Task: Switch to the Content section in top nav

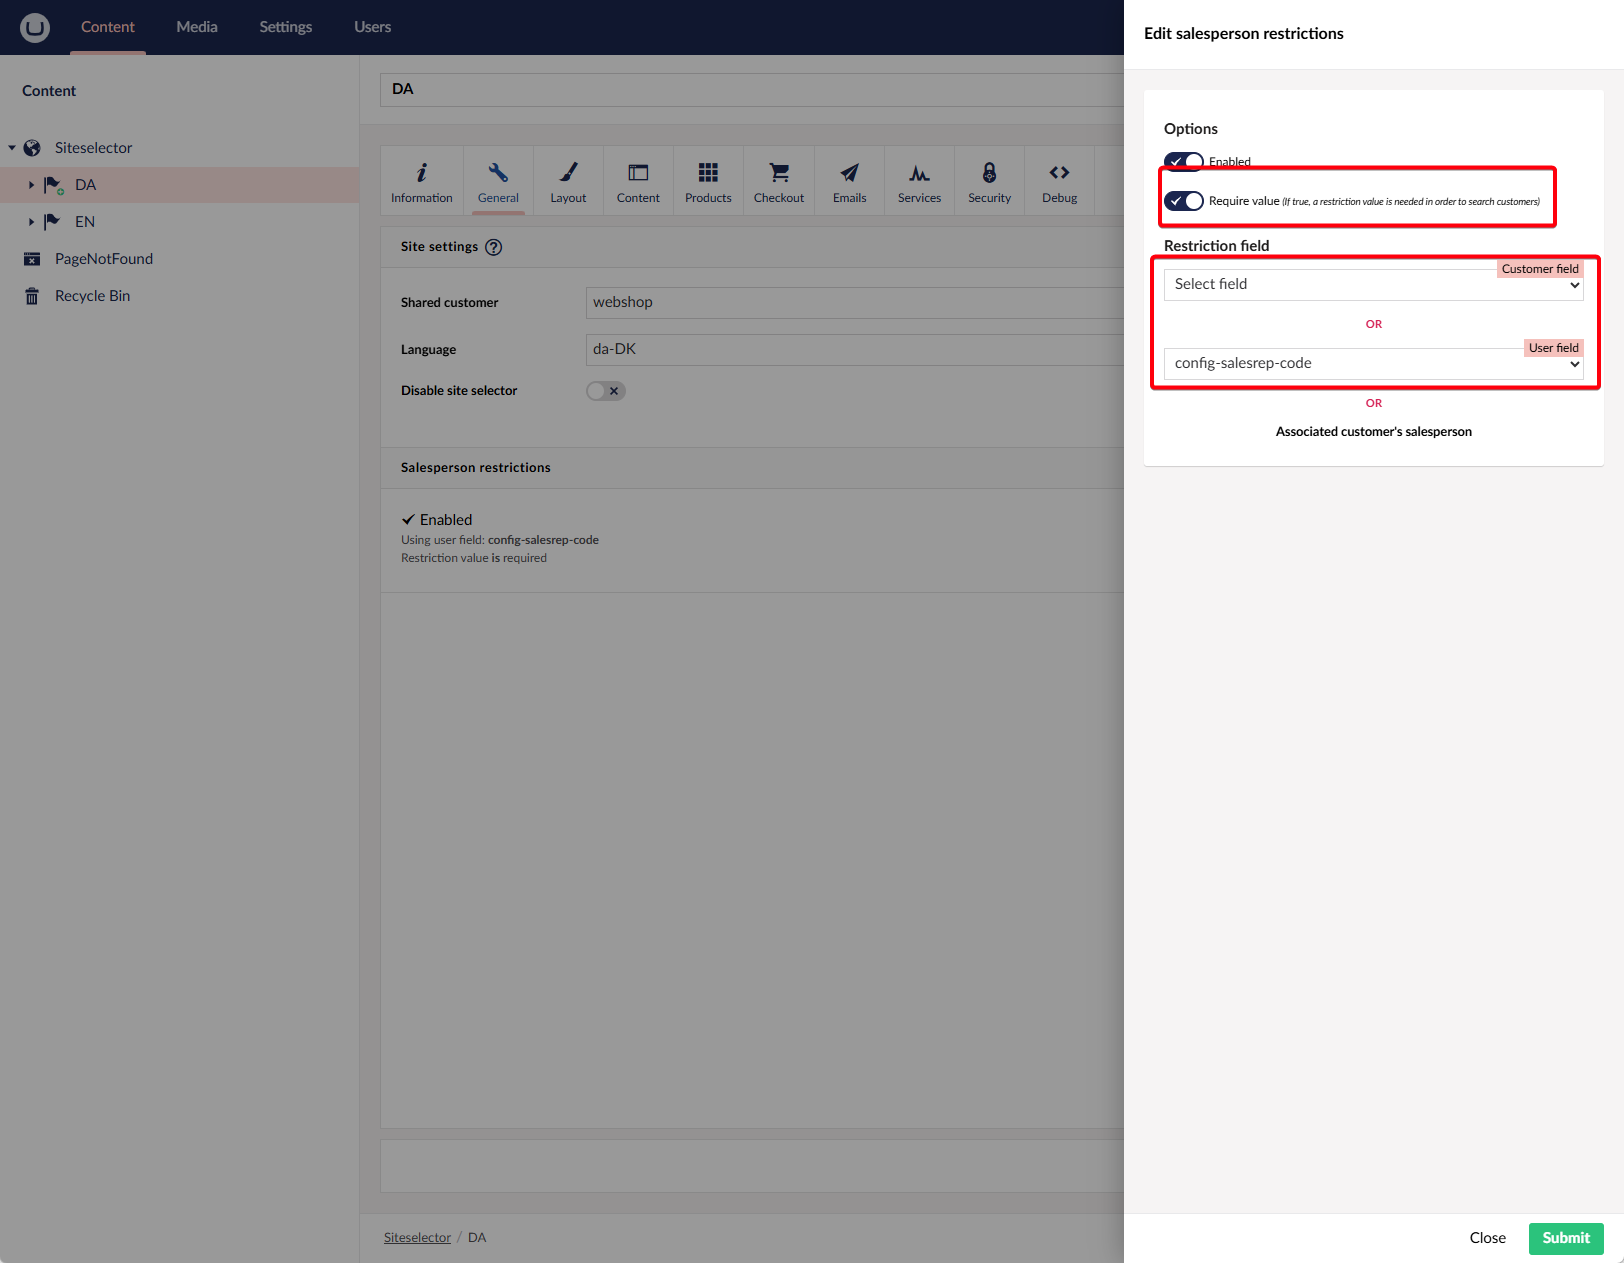Action: point(108,27)
